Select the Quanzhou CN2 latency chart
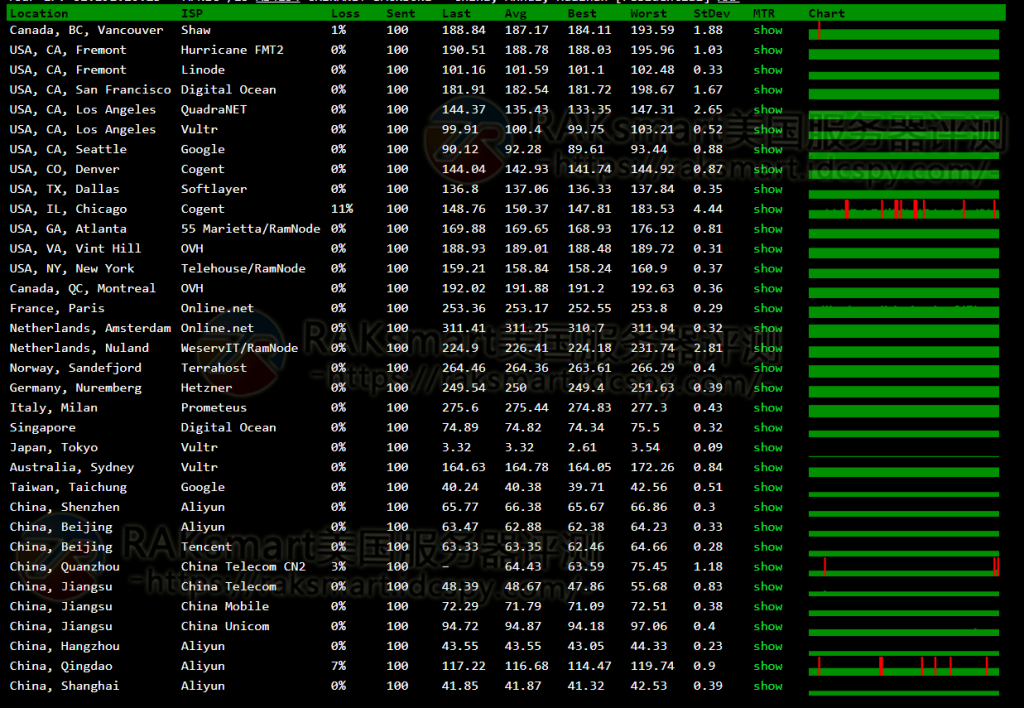 (904, 567)
